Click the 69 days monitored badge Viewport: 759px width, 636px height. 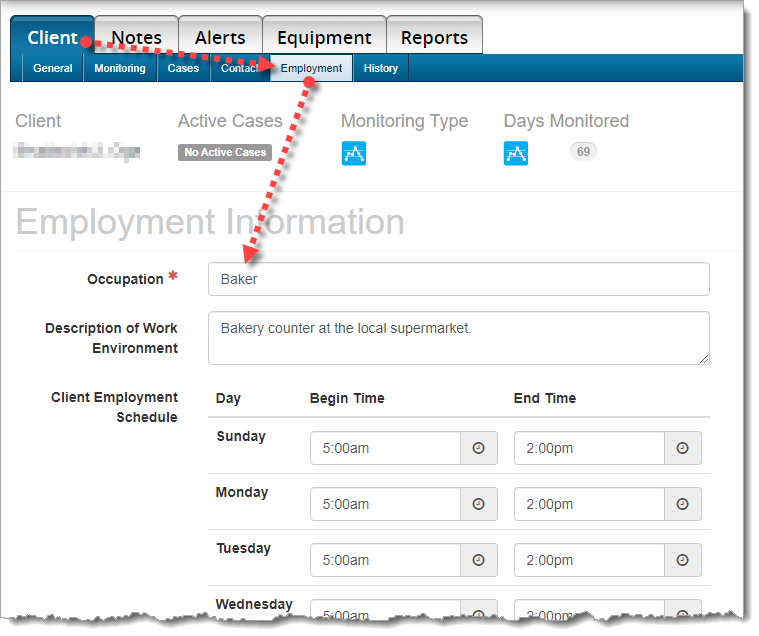[583, 152]
